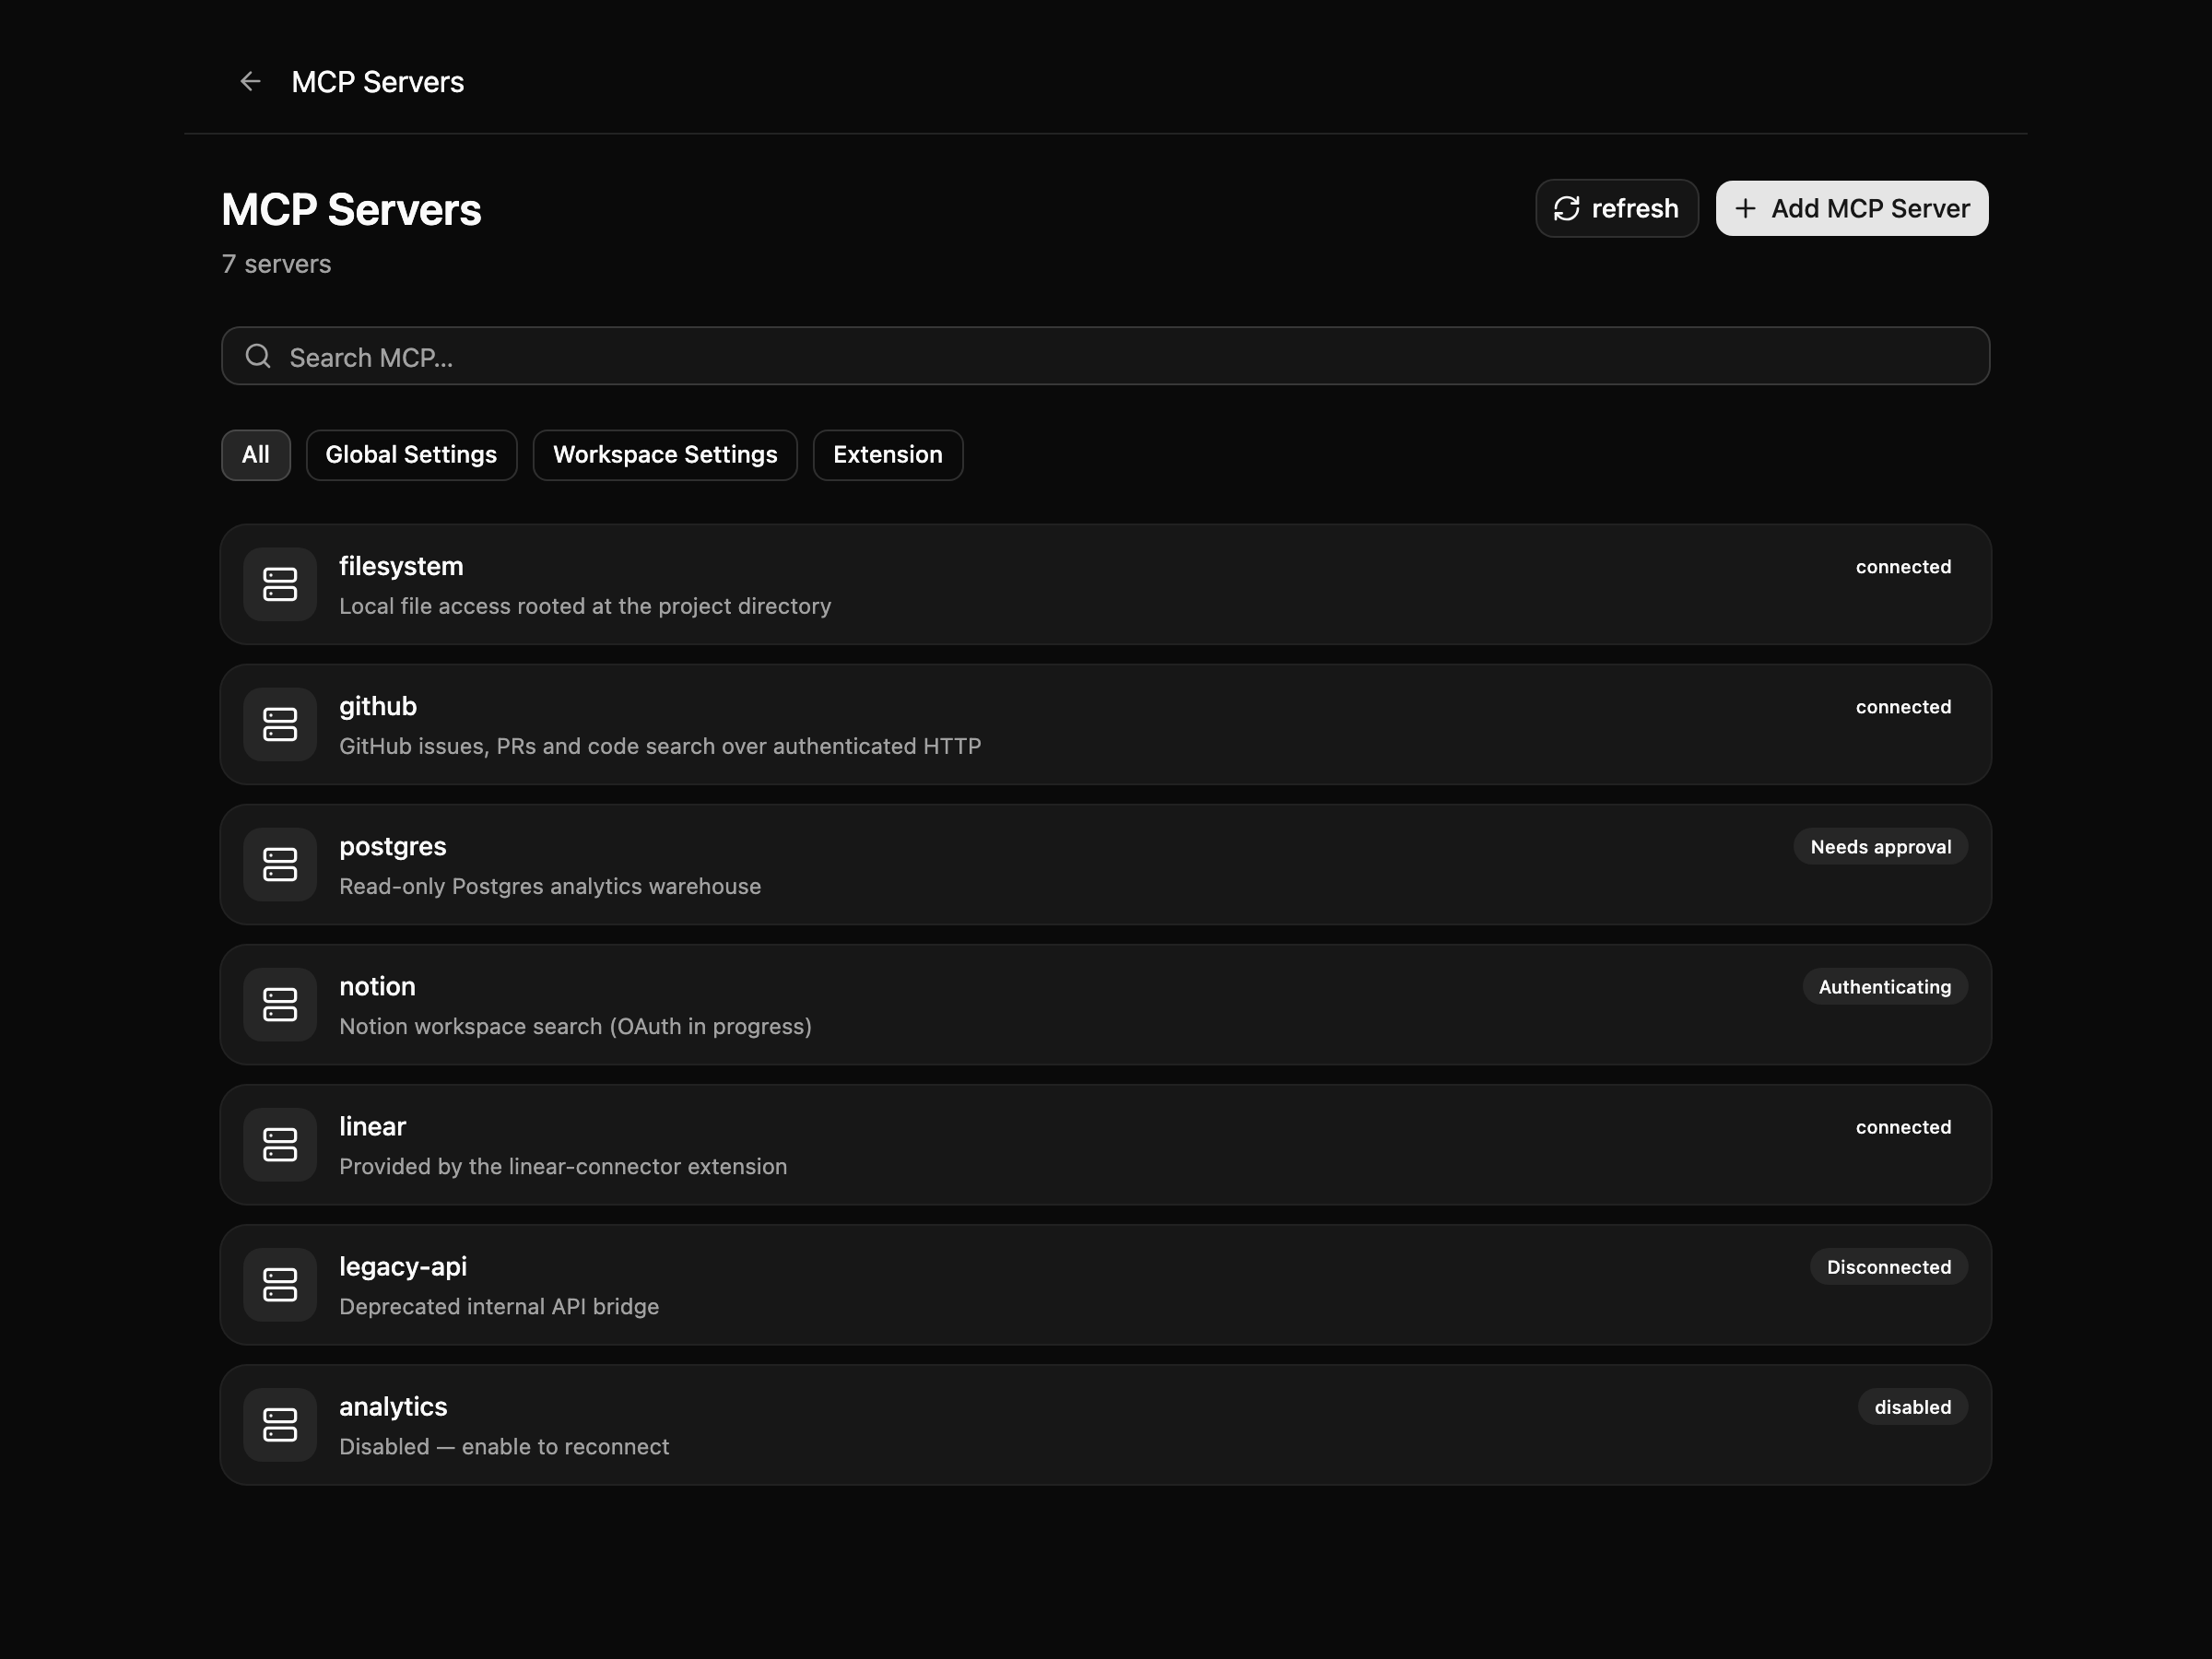Switch to Workspace Settings filter
Viewport: 2212px width, 1659px height.
click(x=665, y=455)
